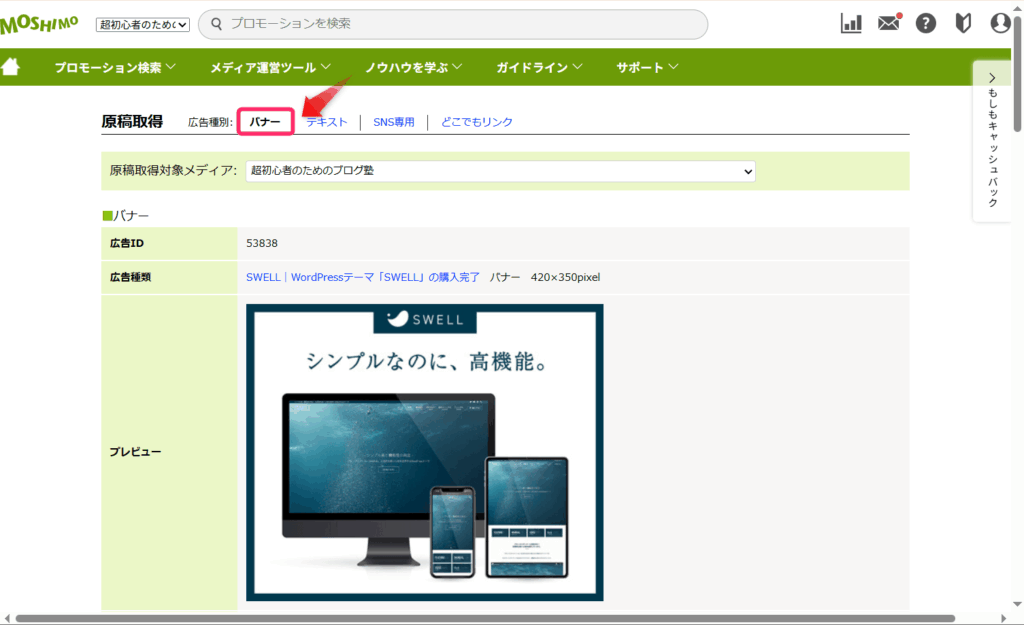Click the MOSHIMO logo
This screenshot has height=625, width=1024.
(x=39, y=25)
